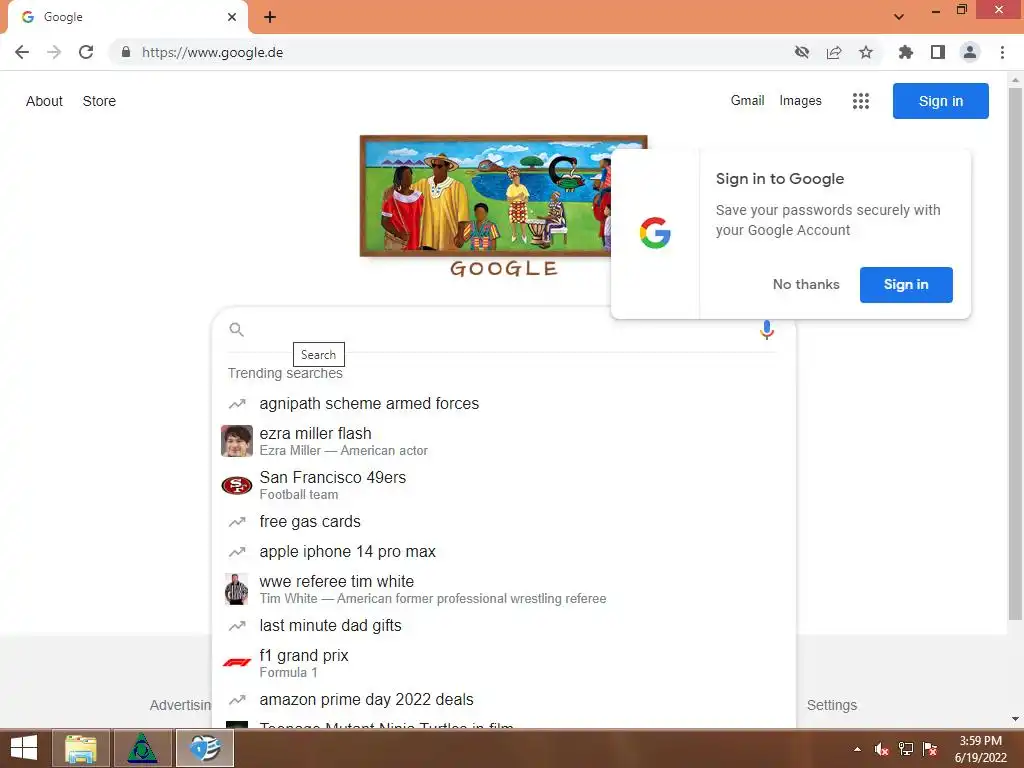Viewport: 1024px width, 768px height.
Task: Click the top-right Sign in button
Action: click(940, 101)
